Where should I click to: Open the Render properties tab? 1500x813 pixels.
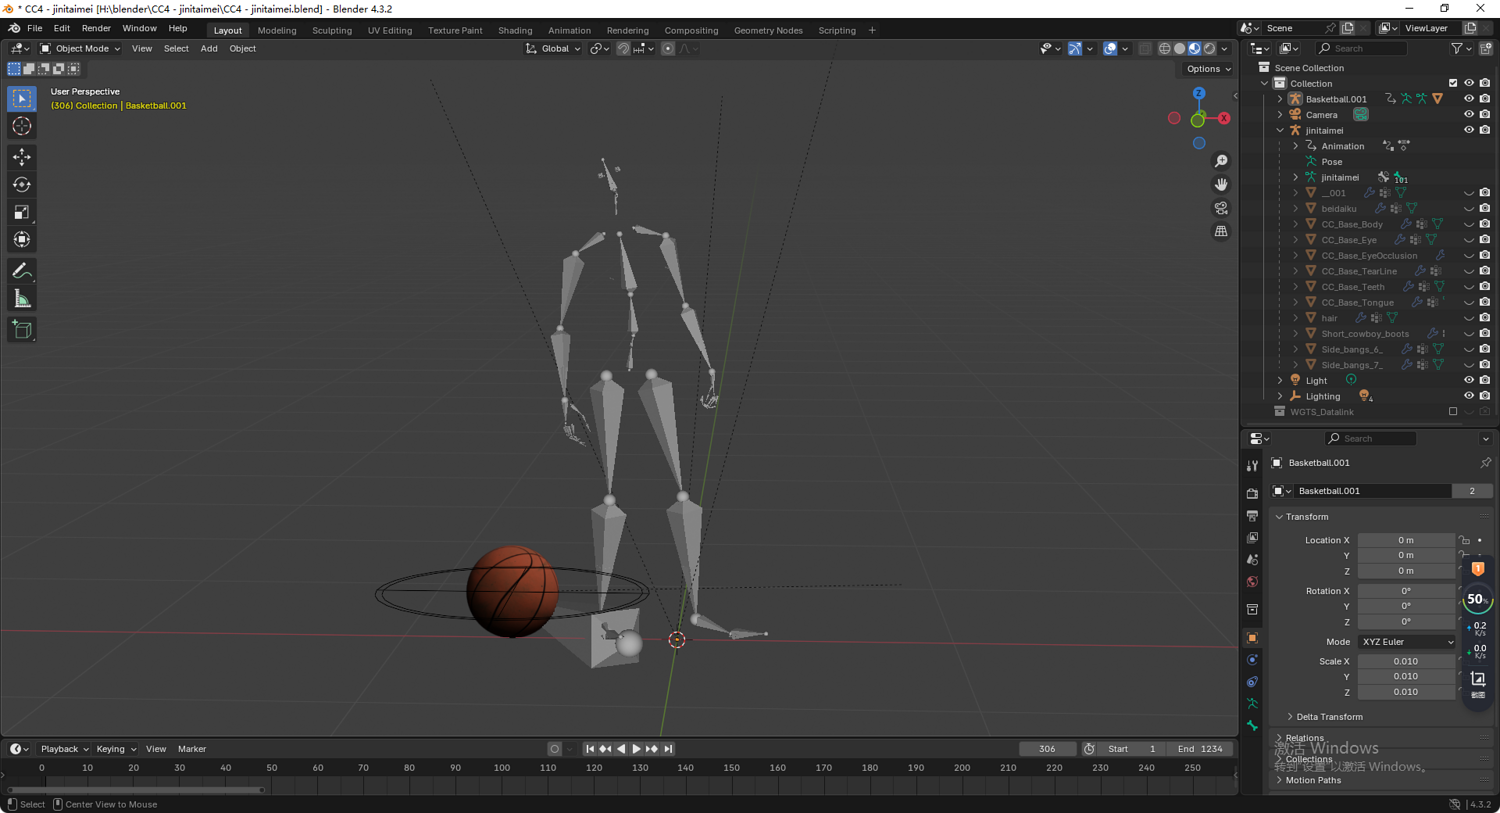[1252, 493]
